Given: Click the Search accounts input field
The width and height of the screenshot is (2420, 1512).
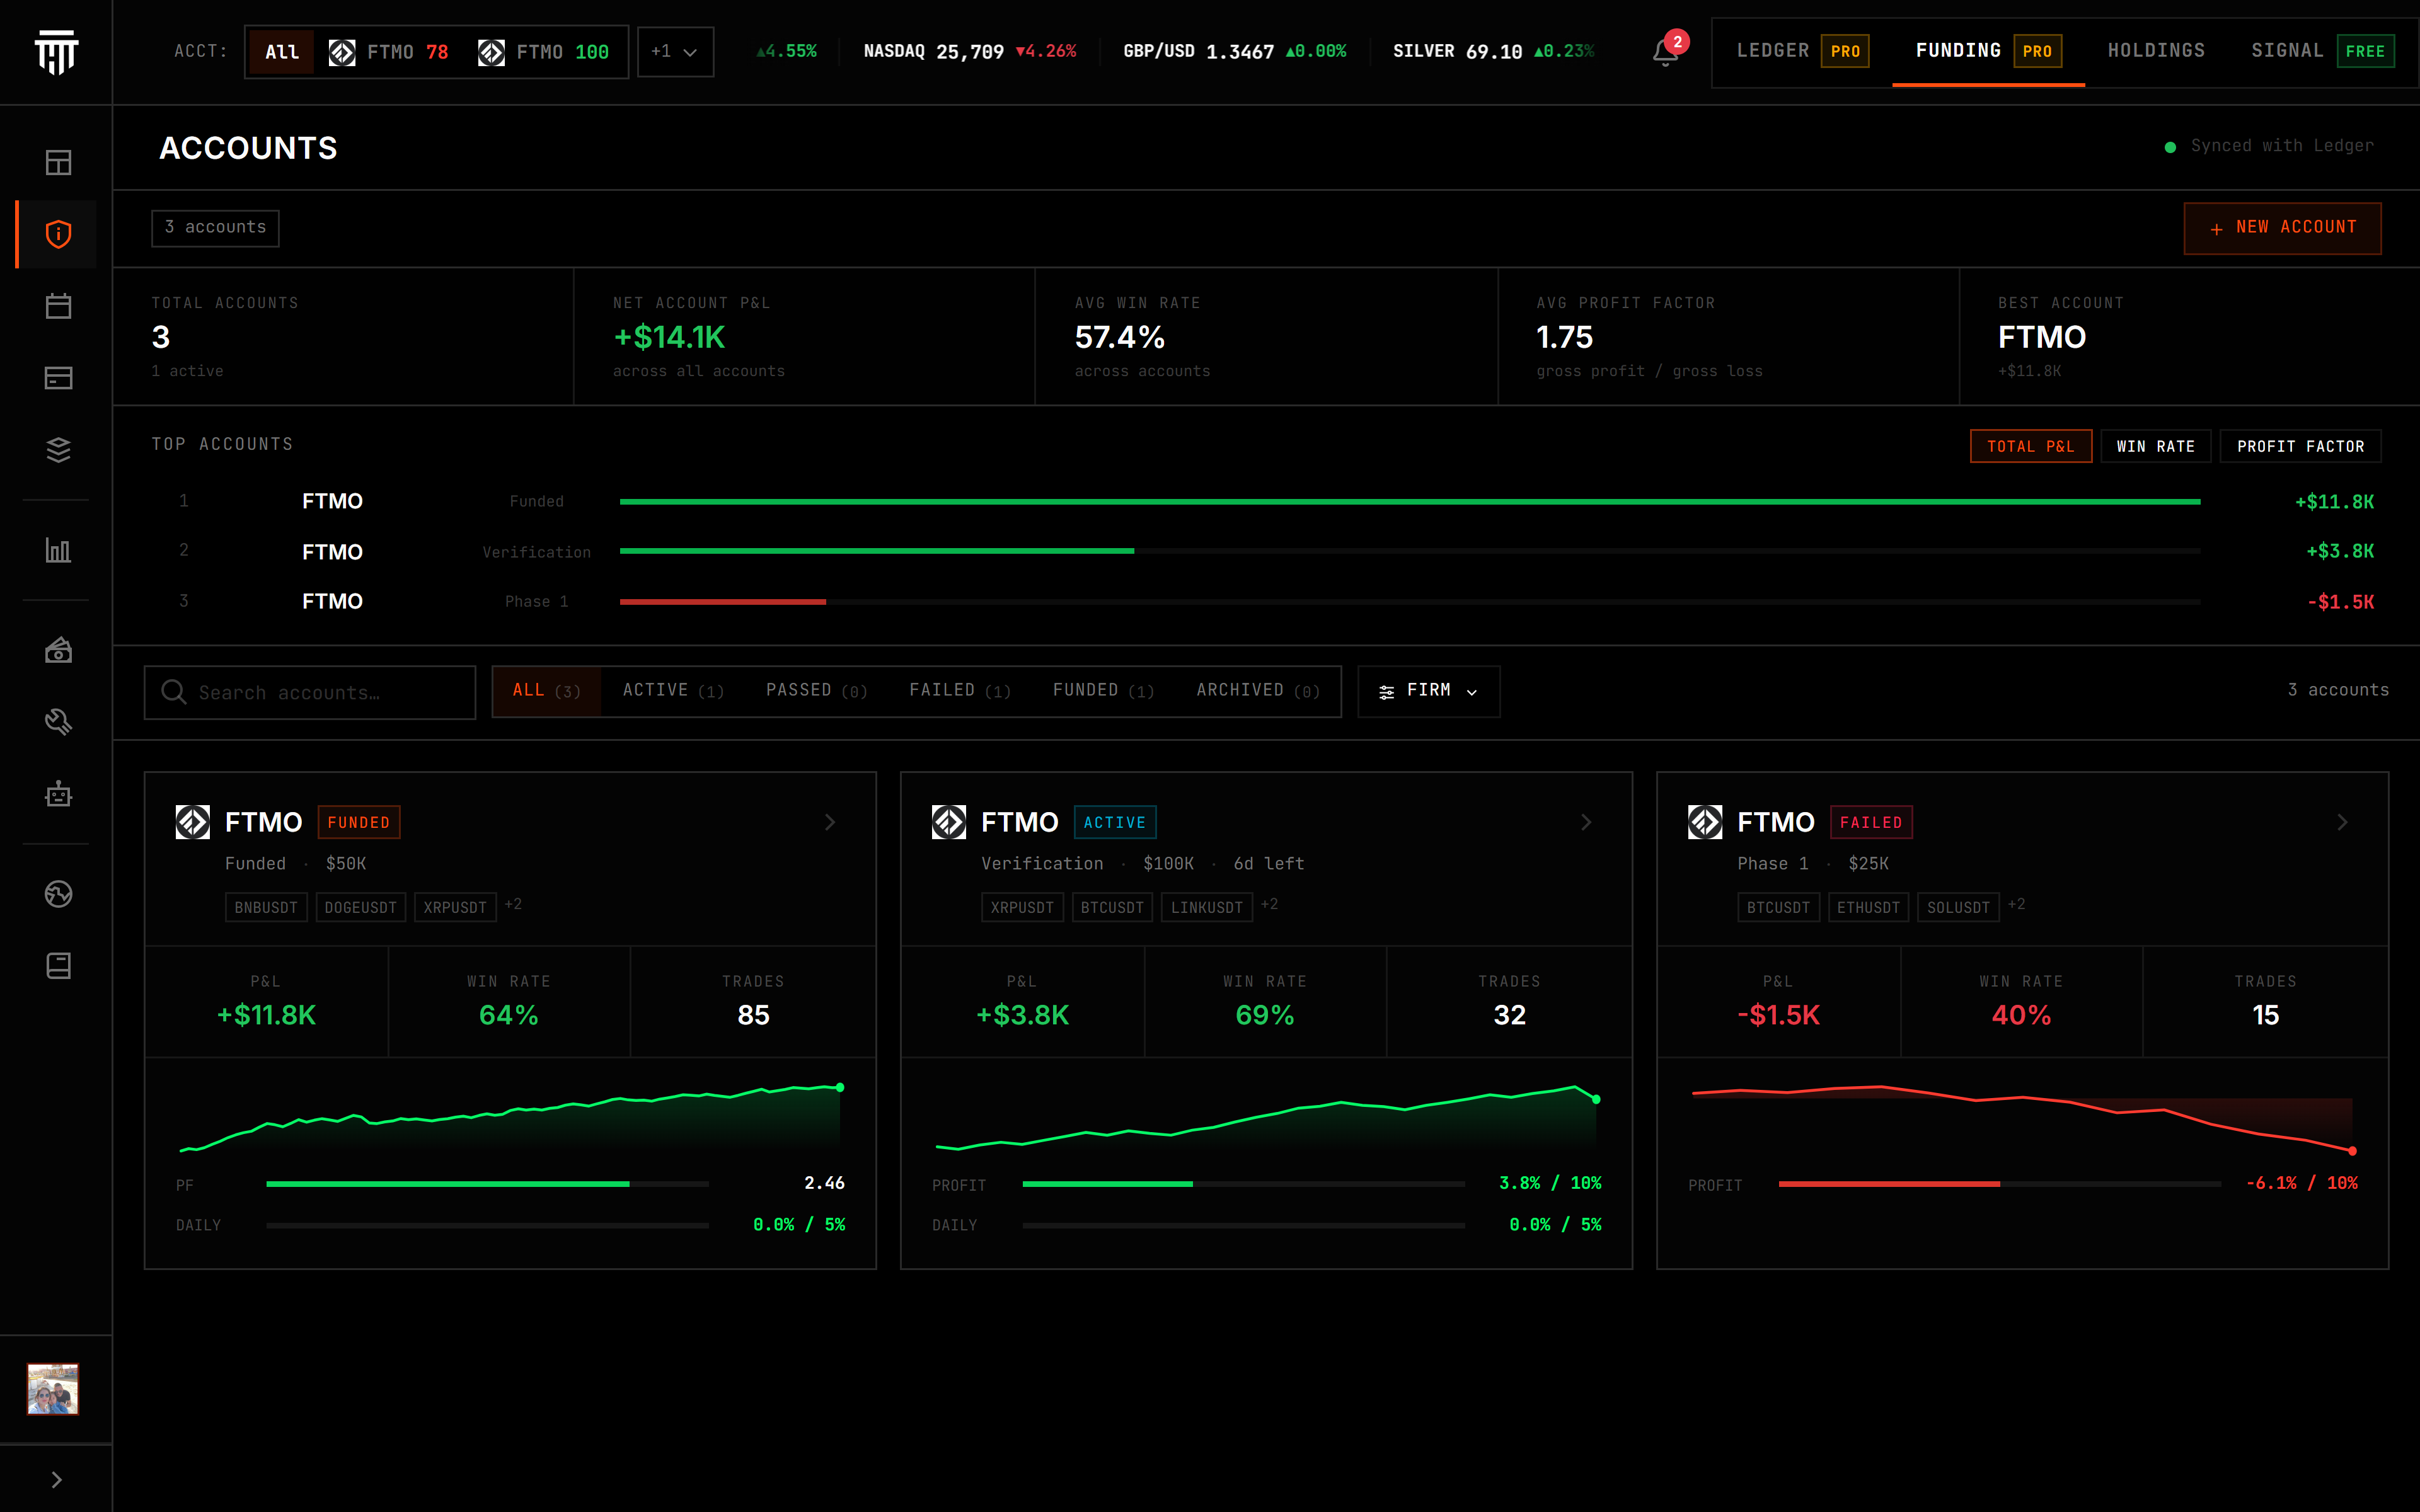Looking at the screenshot, I should point(310,692).
